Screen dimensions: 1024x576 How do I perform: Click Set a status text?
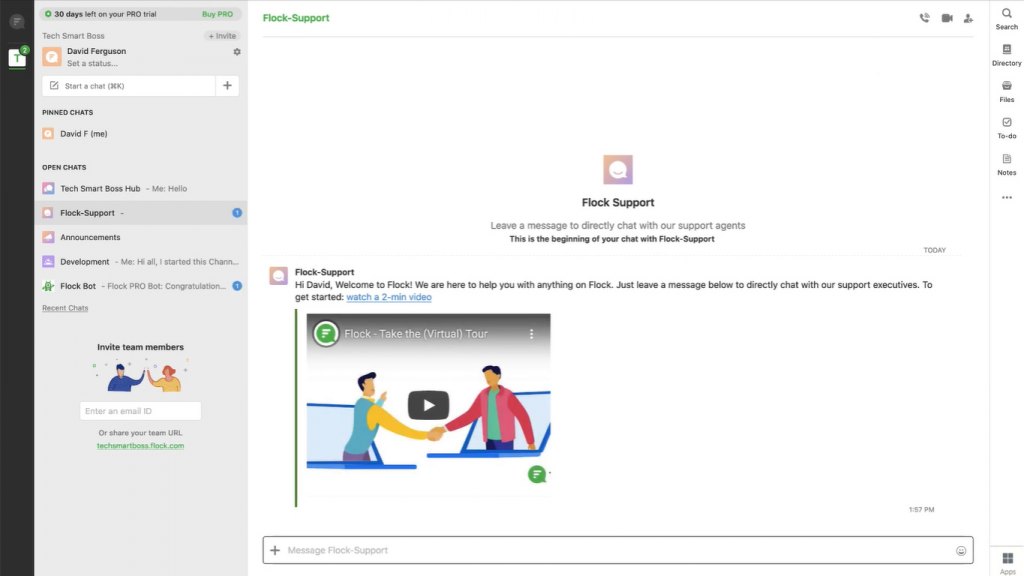point(92,63)
